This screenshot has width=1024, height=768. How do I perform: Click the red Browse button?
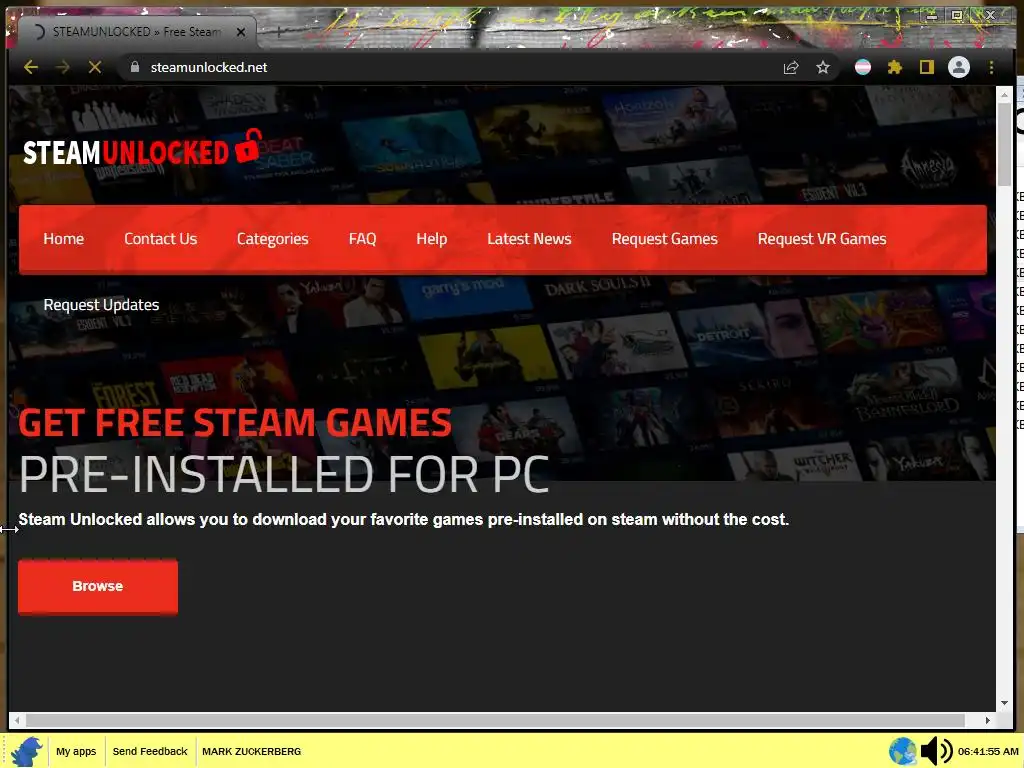point(98,586)
